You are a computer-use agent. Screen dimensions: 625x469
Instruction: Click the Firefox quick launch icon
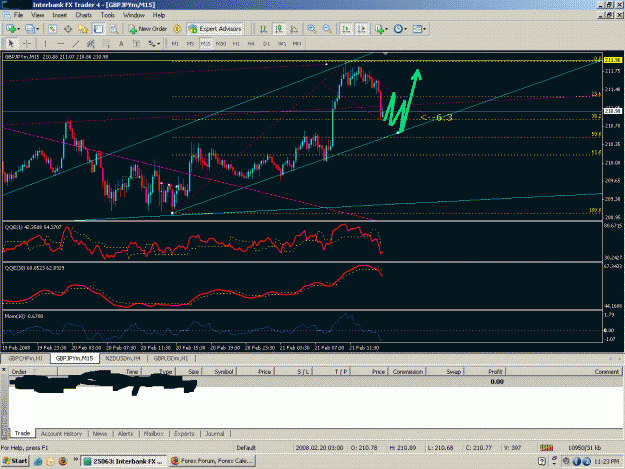63,461
